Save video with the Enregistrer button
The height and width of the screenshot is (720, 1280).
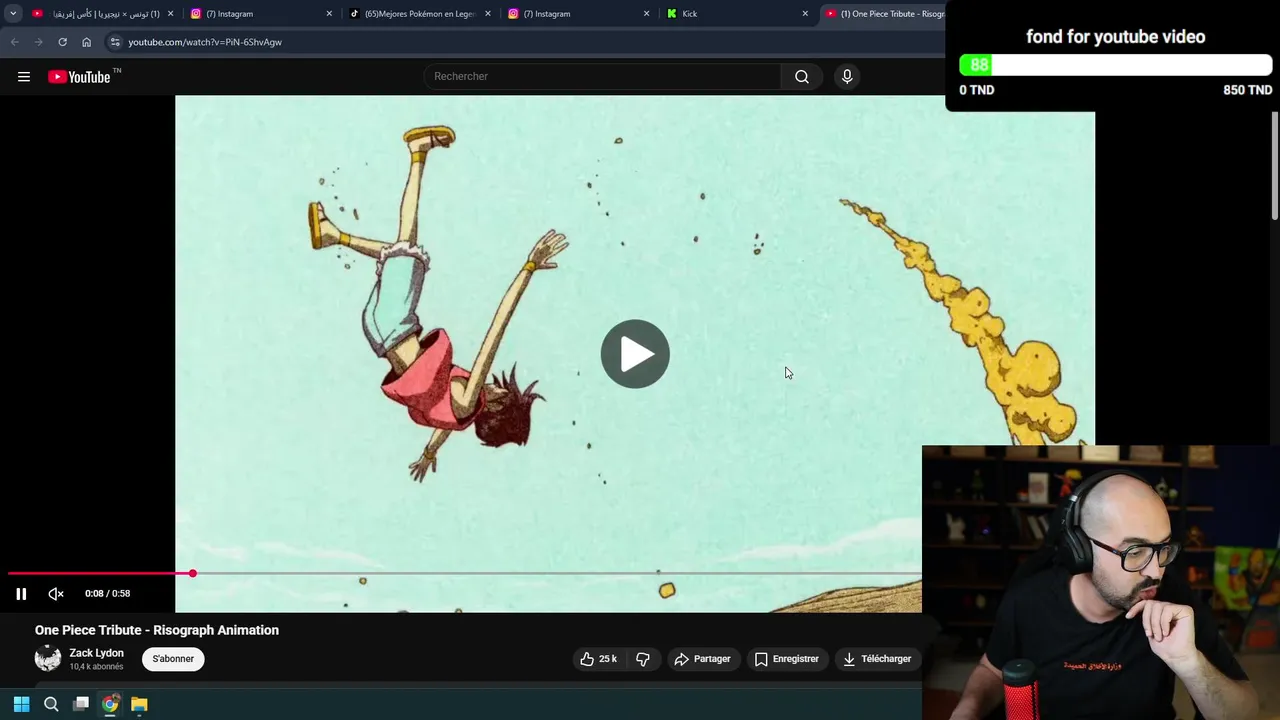click(787, 659)
